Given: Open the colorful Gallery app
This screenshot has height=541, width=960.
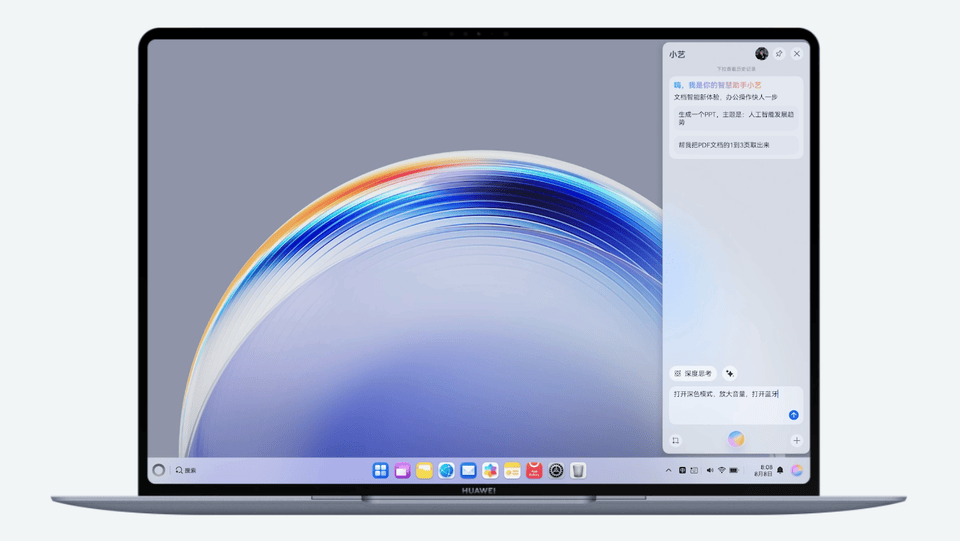Looking at the screenshot, I should click(x=490, y=470).
